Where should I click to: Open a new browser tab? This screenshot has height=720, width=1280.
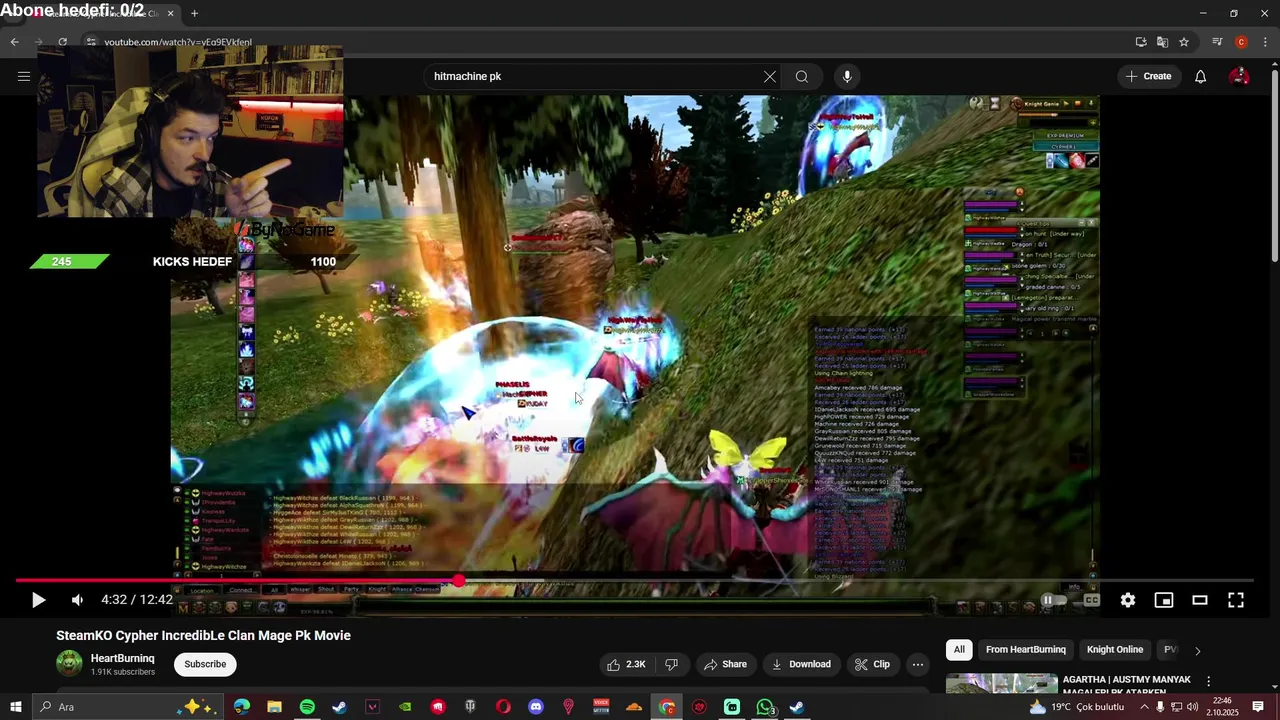194,13
